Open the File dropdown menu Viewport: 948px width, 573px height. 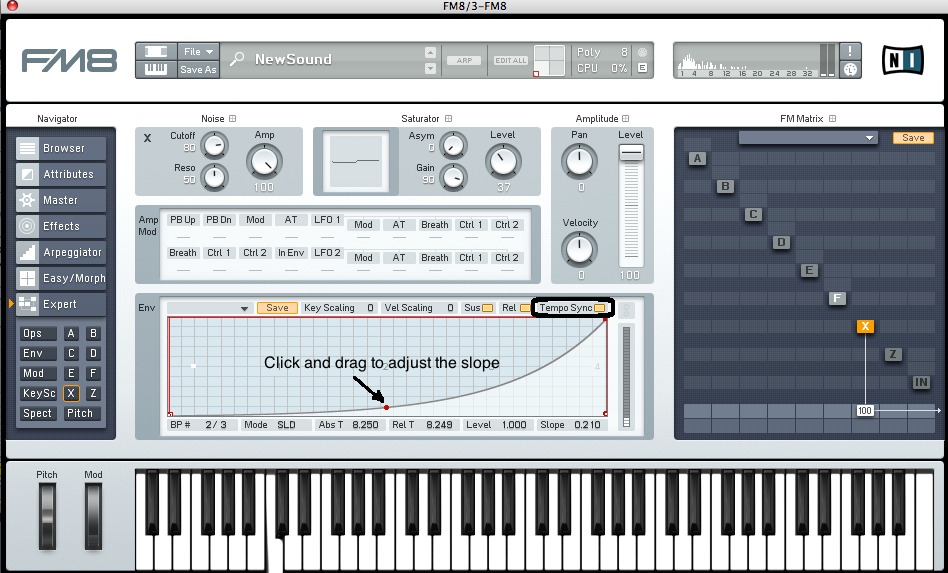[x=198, y=51]
